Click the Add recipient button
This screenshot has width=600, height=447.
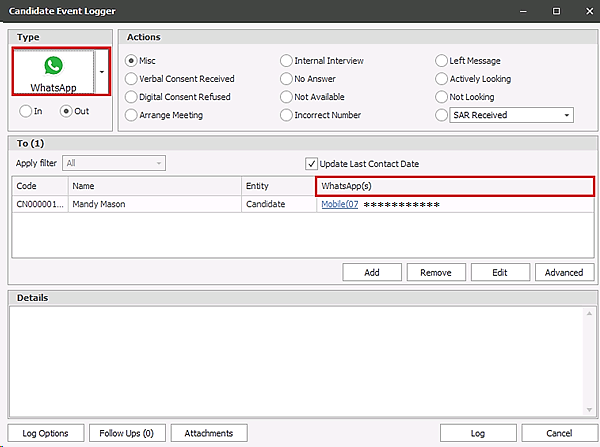[x=371, y=272]
